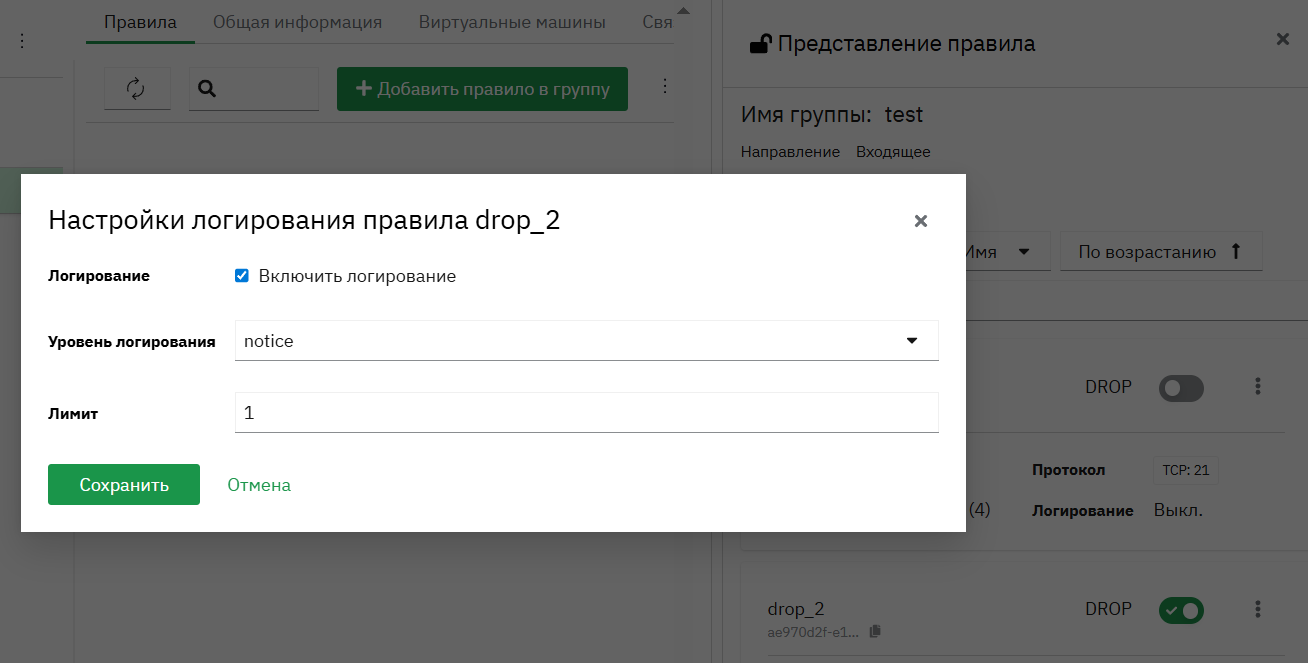Switch to the Общая информация tab
Screen dimensions: 1308x663
tap(297, 22)
